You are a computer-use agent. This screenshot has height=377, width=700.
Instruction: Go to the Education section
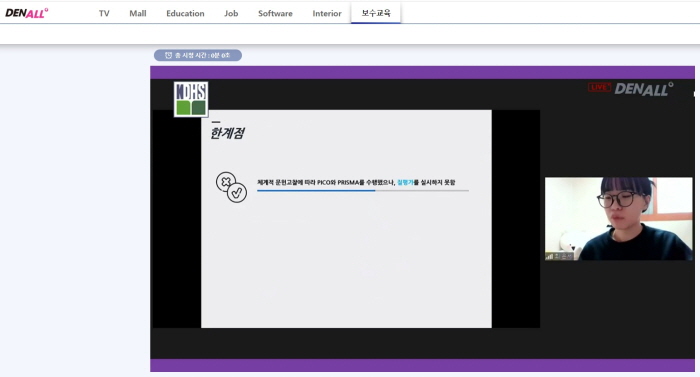[185, 13]
